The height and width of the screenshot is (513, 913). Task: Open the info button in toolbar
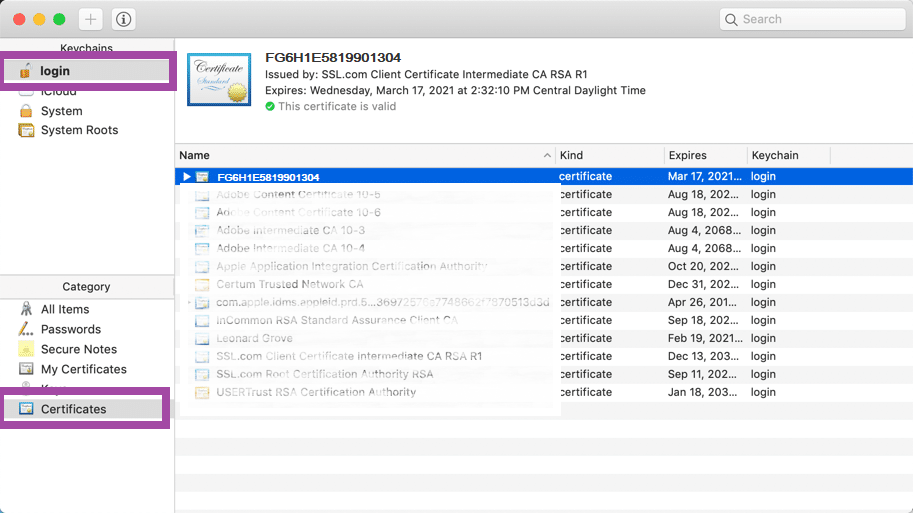click(x=123, y=19)
